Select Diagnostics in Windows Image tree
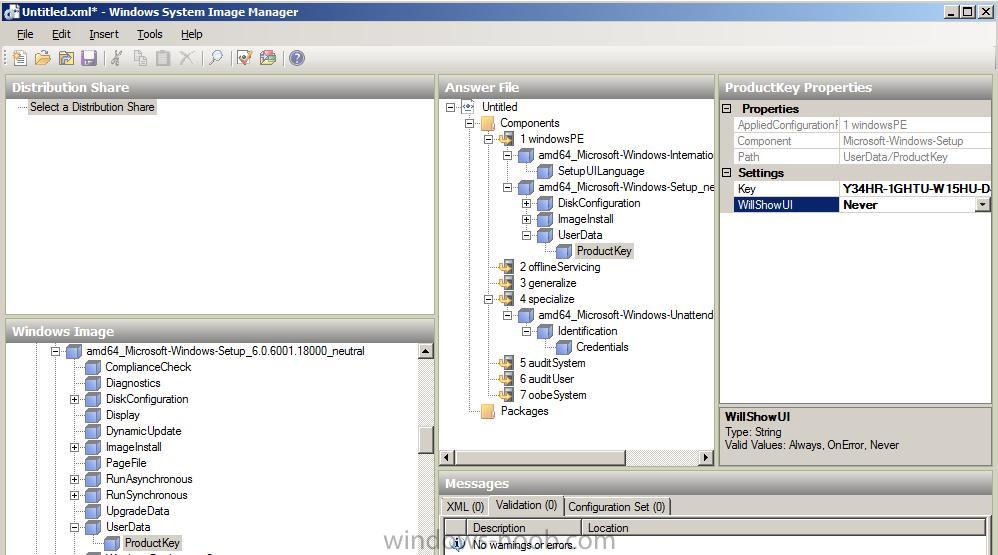Viewport: 998px width, 555px height. click(x=133, y=383)
